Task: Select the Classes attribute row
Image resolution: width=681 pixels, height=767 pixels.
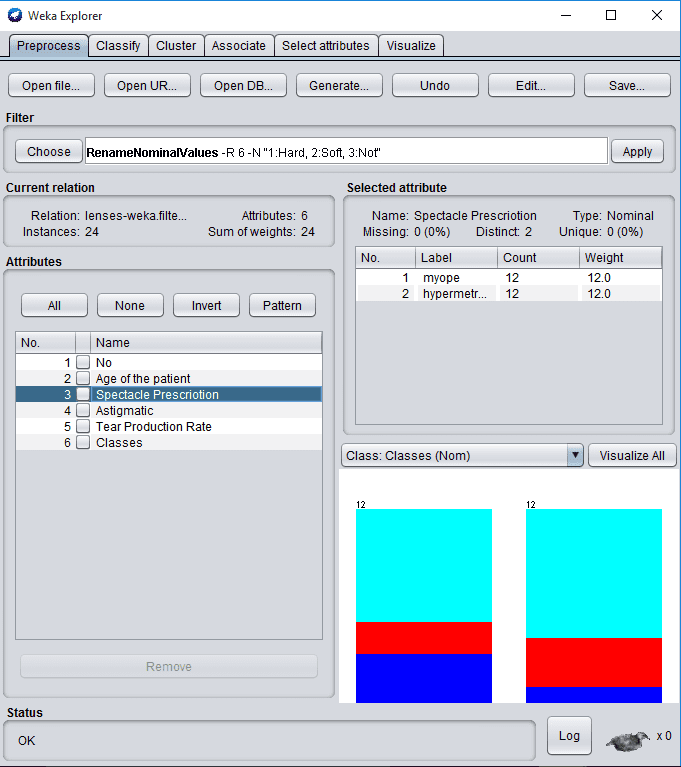Action: [169, 442]
